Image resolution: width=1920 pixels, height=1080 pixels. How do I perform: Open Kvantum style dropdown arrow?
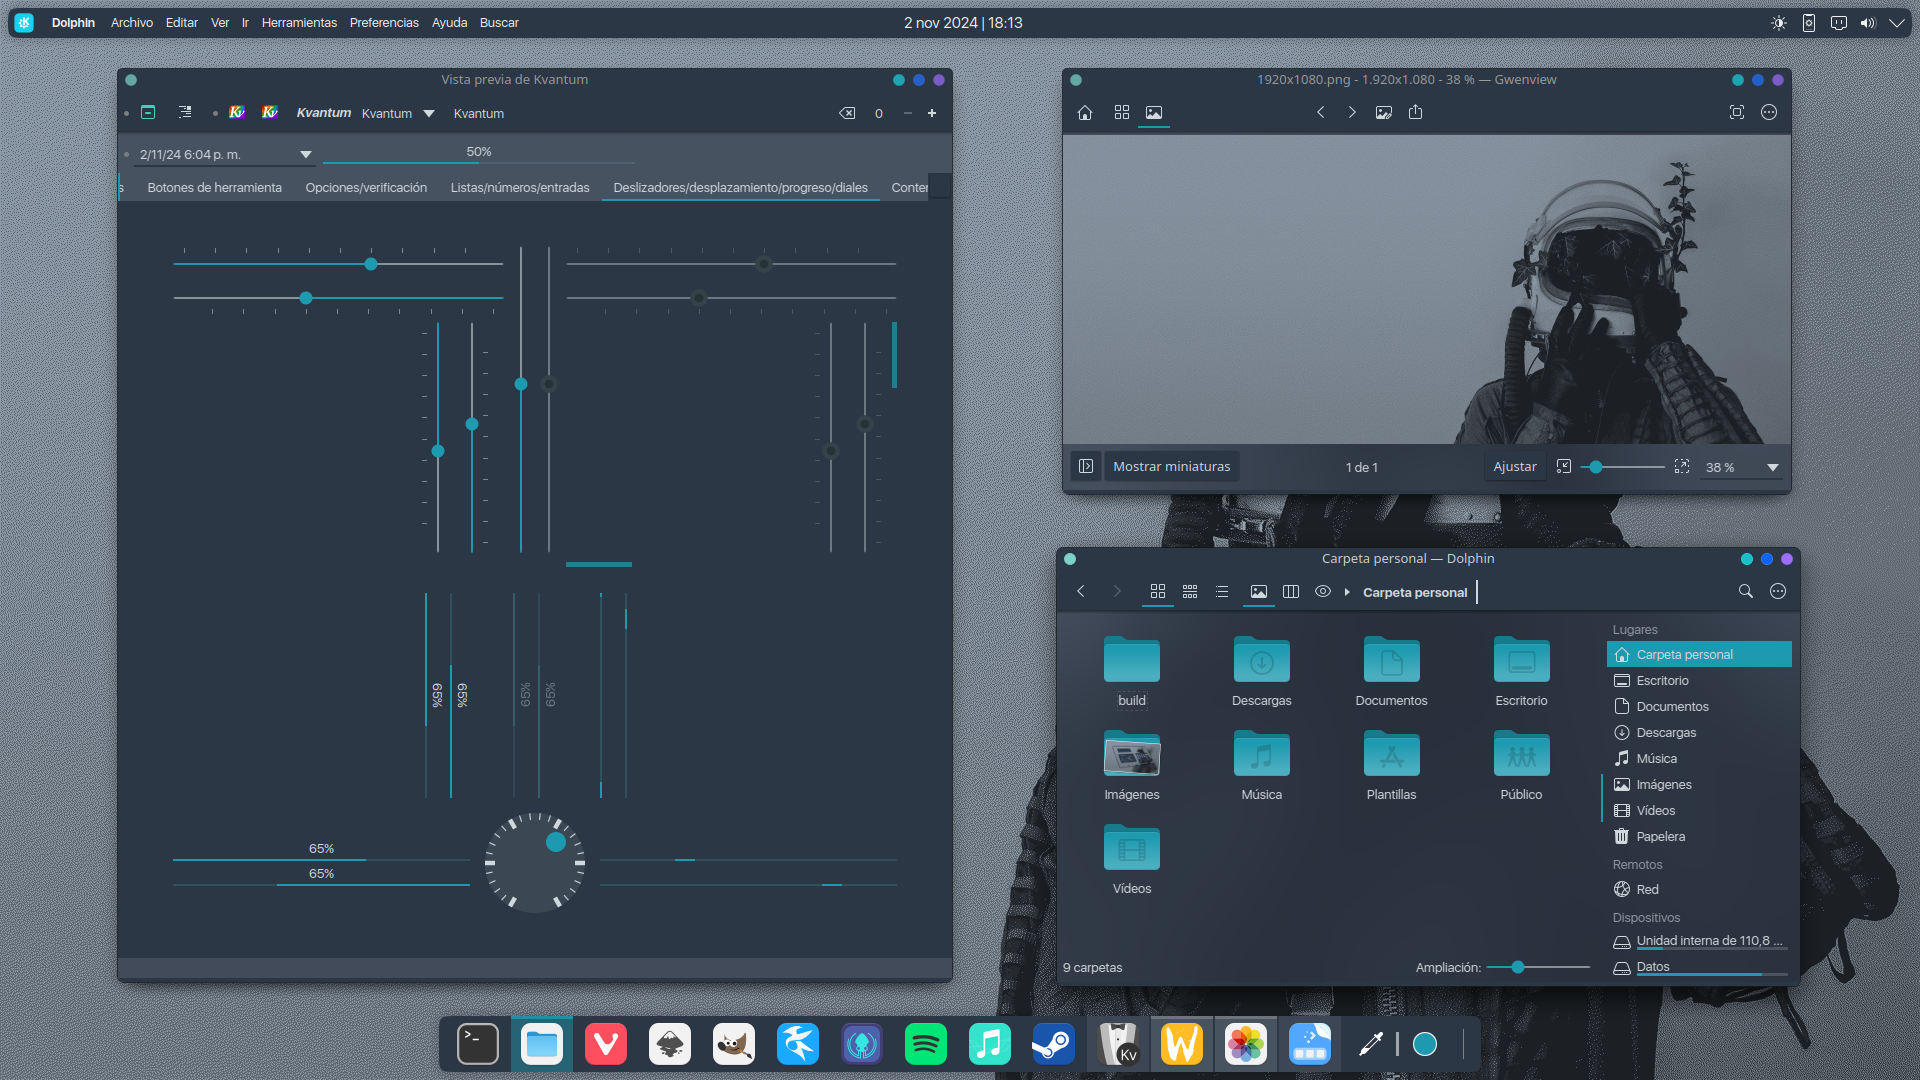coord(429,114)
